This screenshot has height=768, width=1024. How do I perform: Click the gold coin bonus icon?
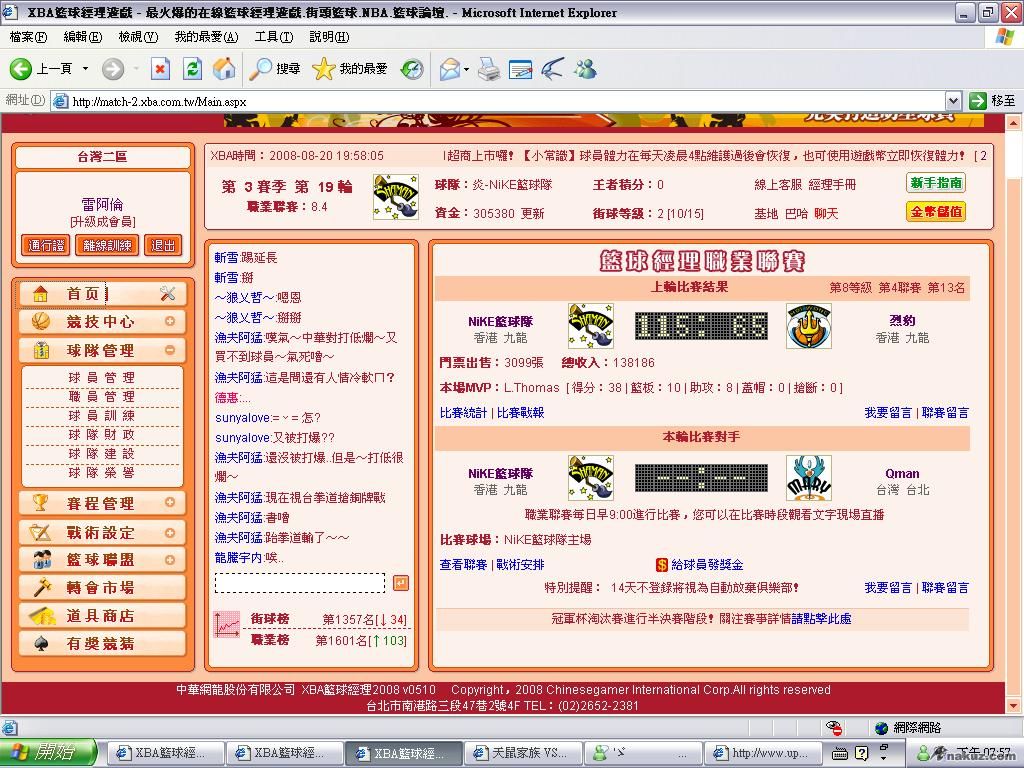click(662, 565)
